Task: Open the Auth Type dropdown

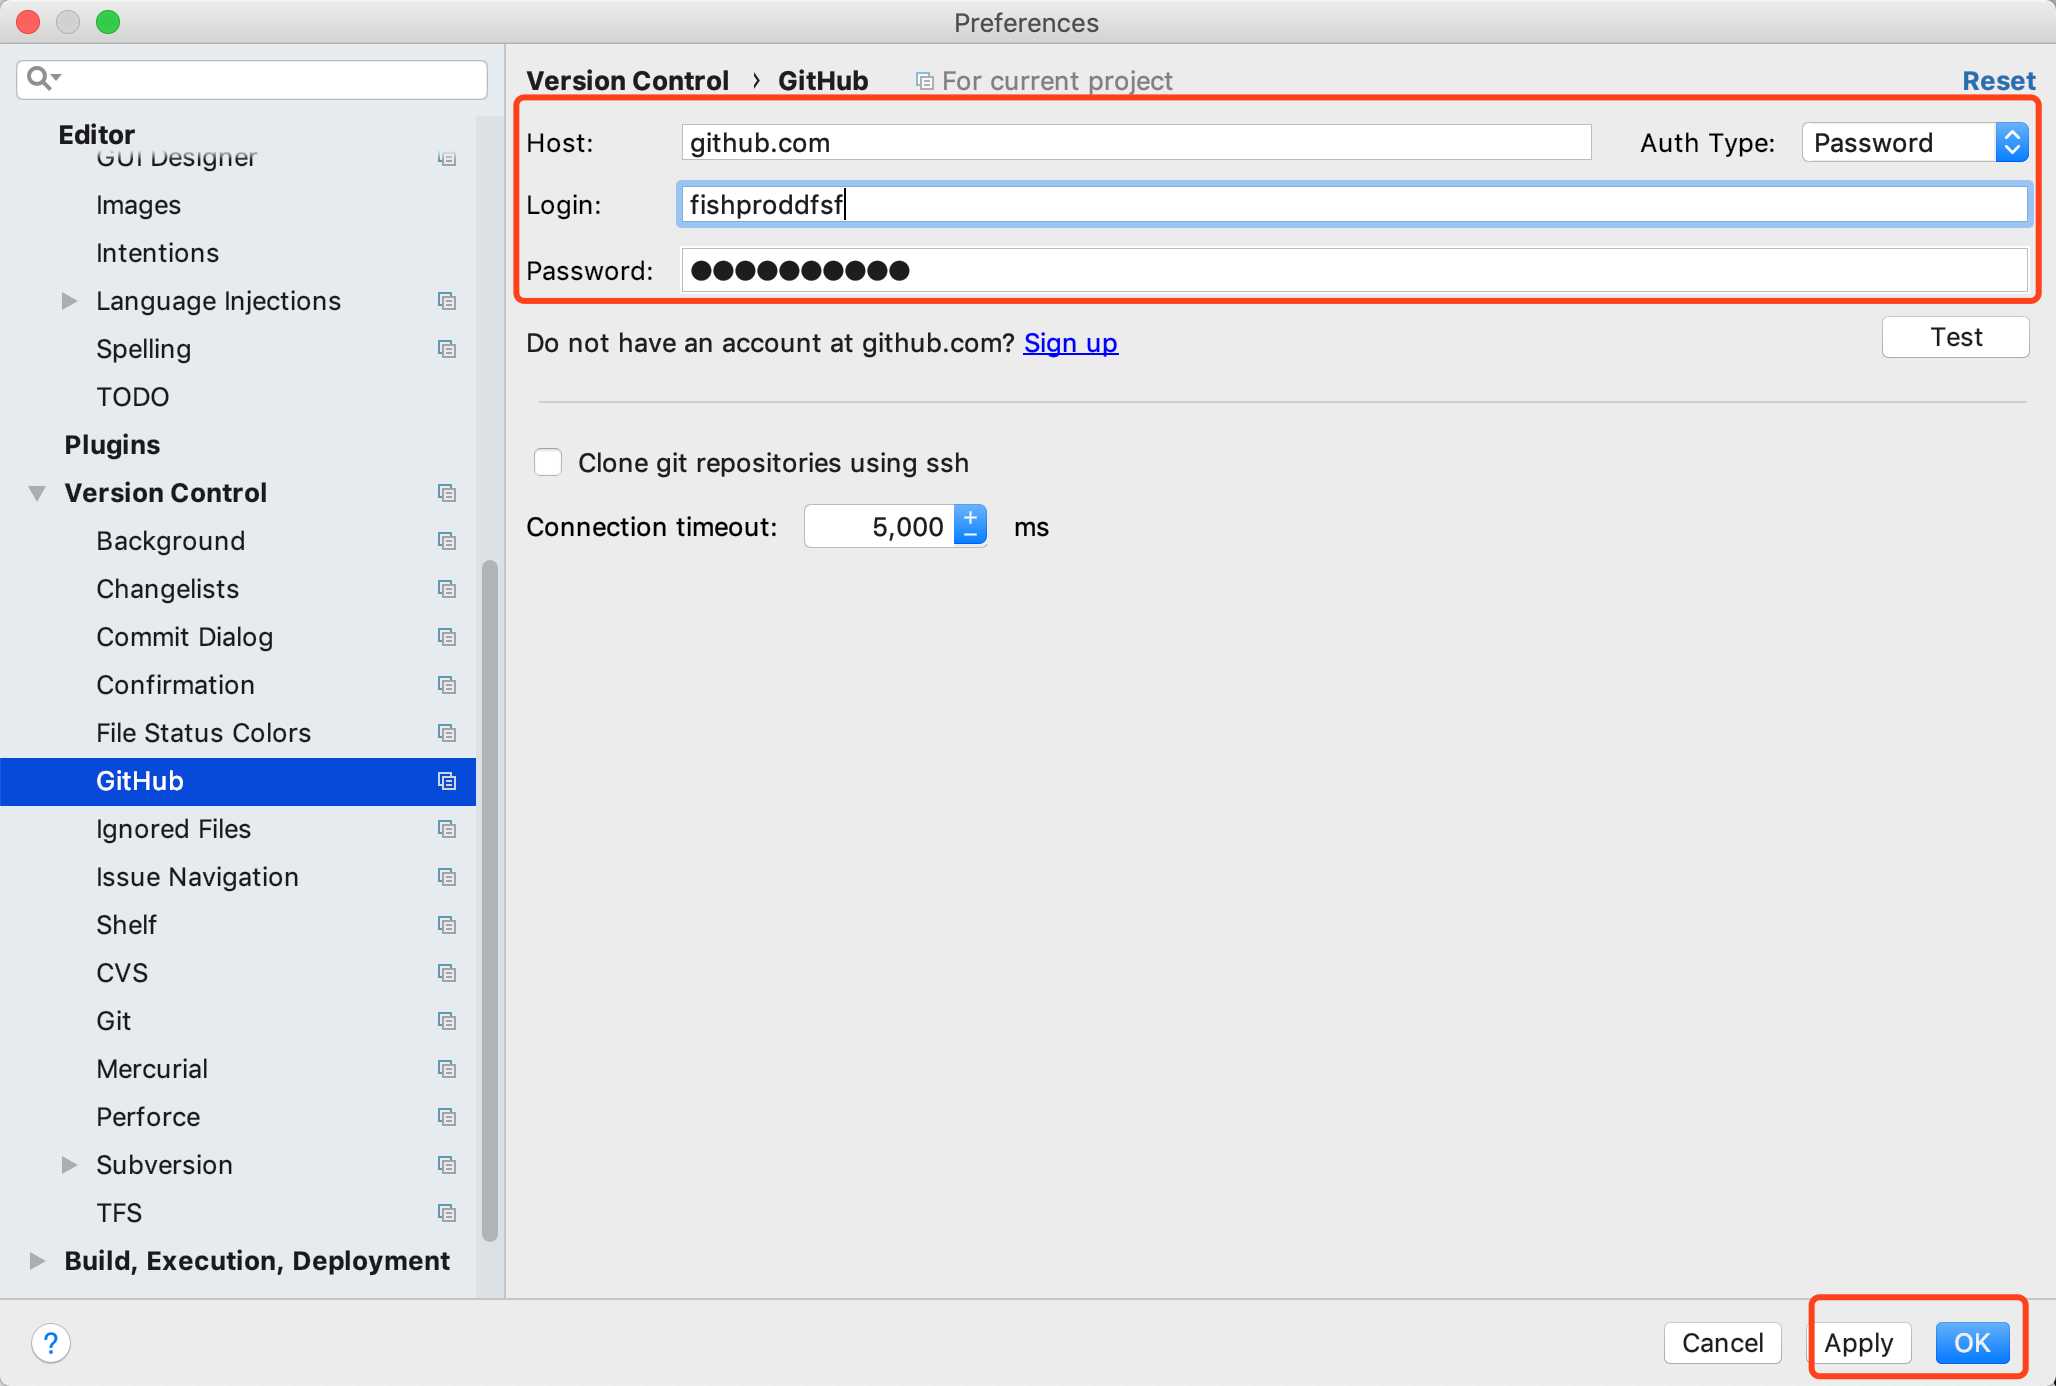Action: tap(1915, 142)
